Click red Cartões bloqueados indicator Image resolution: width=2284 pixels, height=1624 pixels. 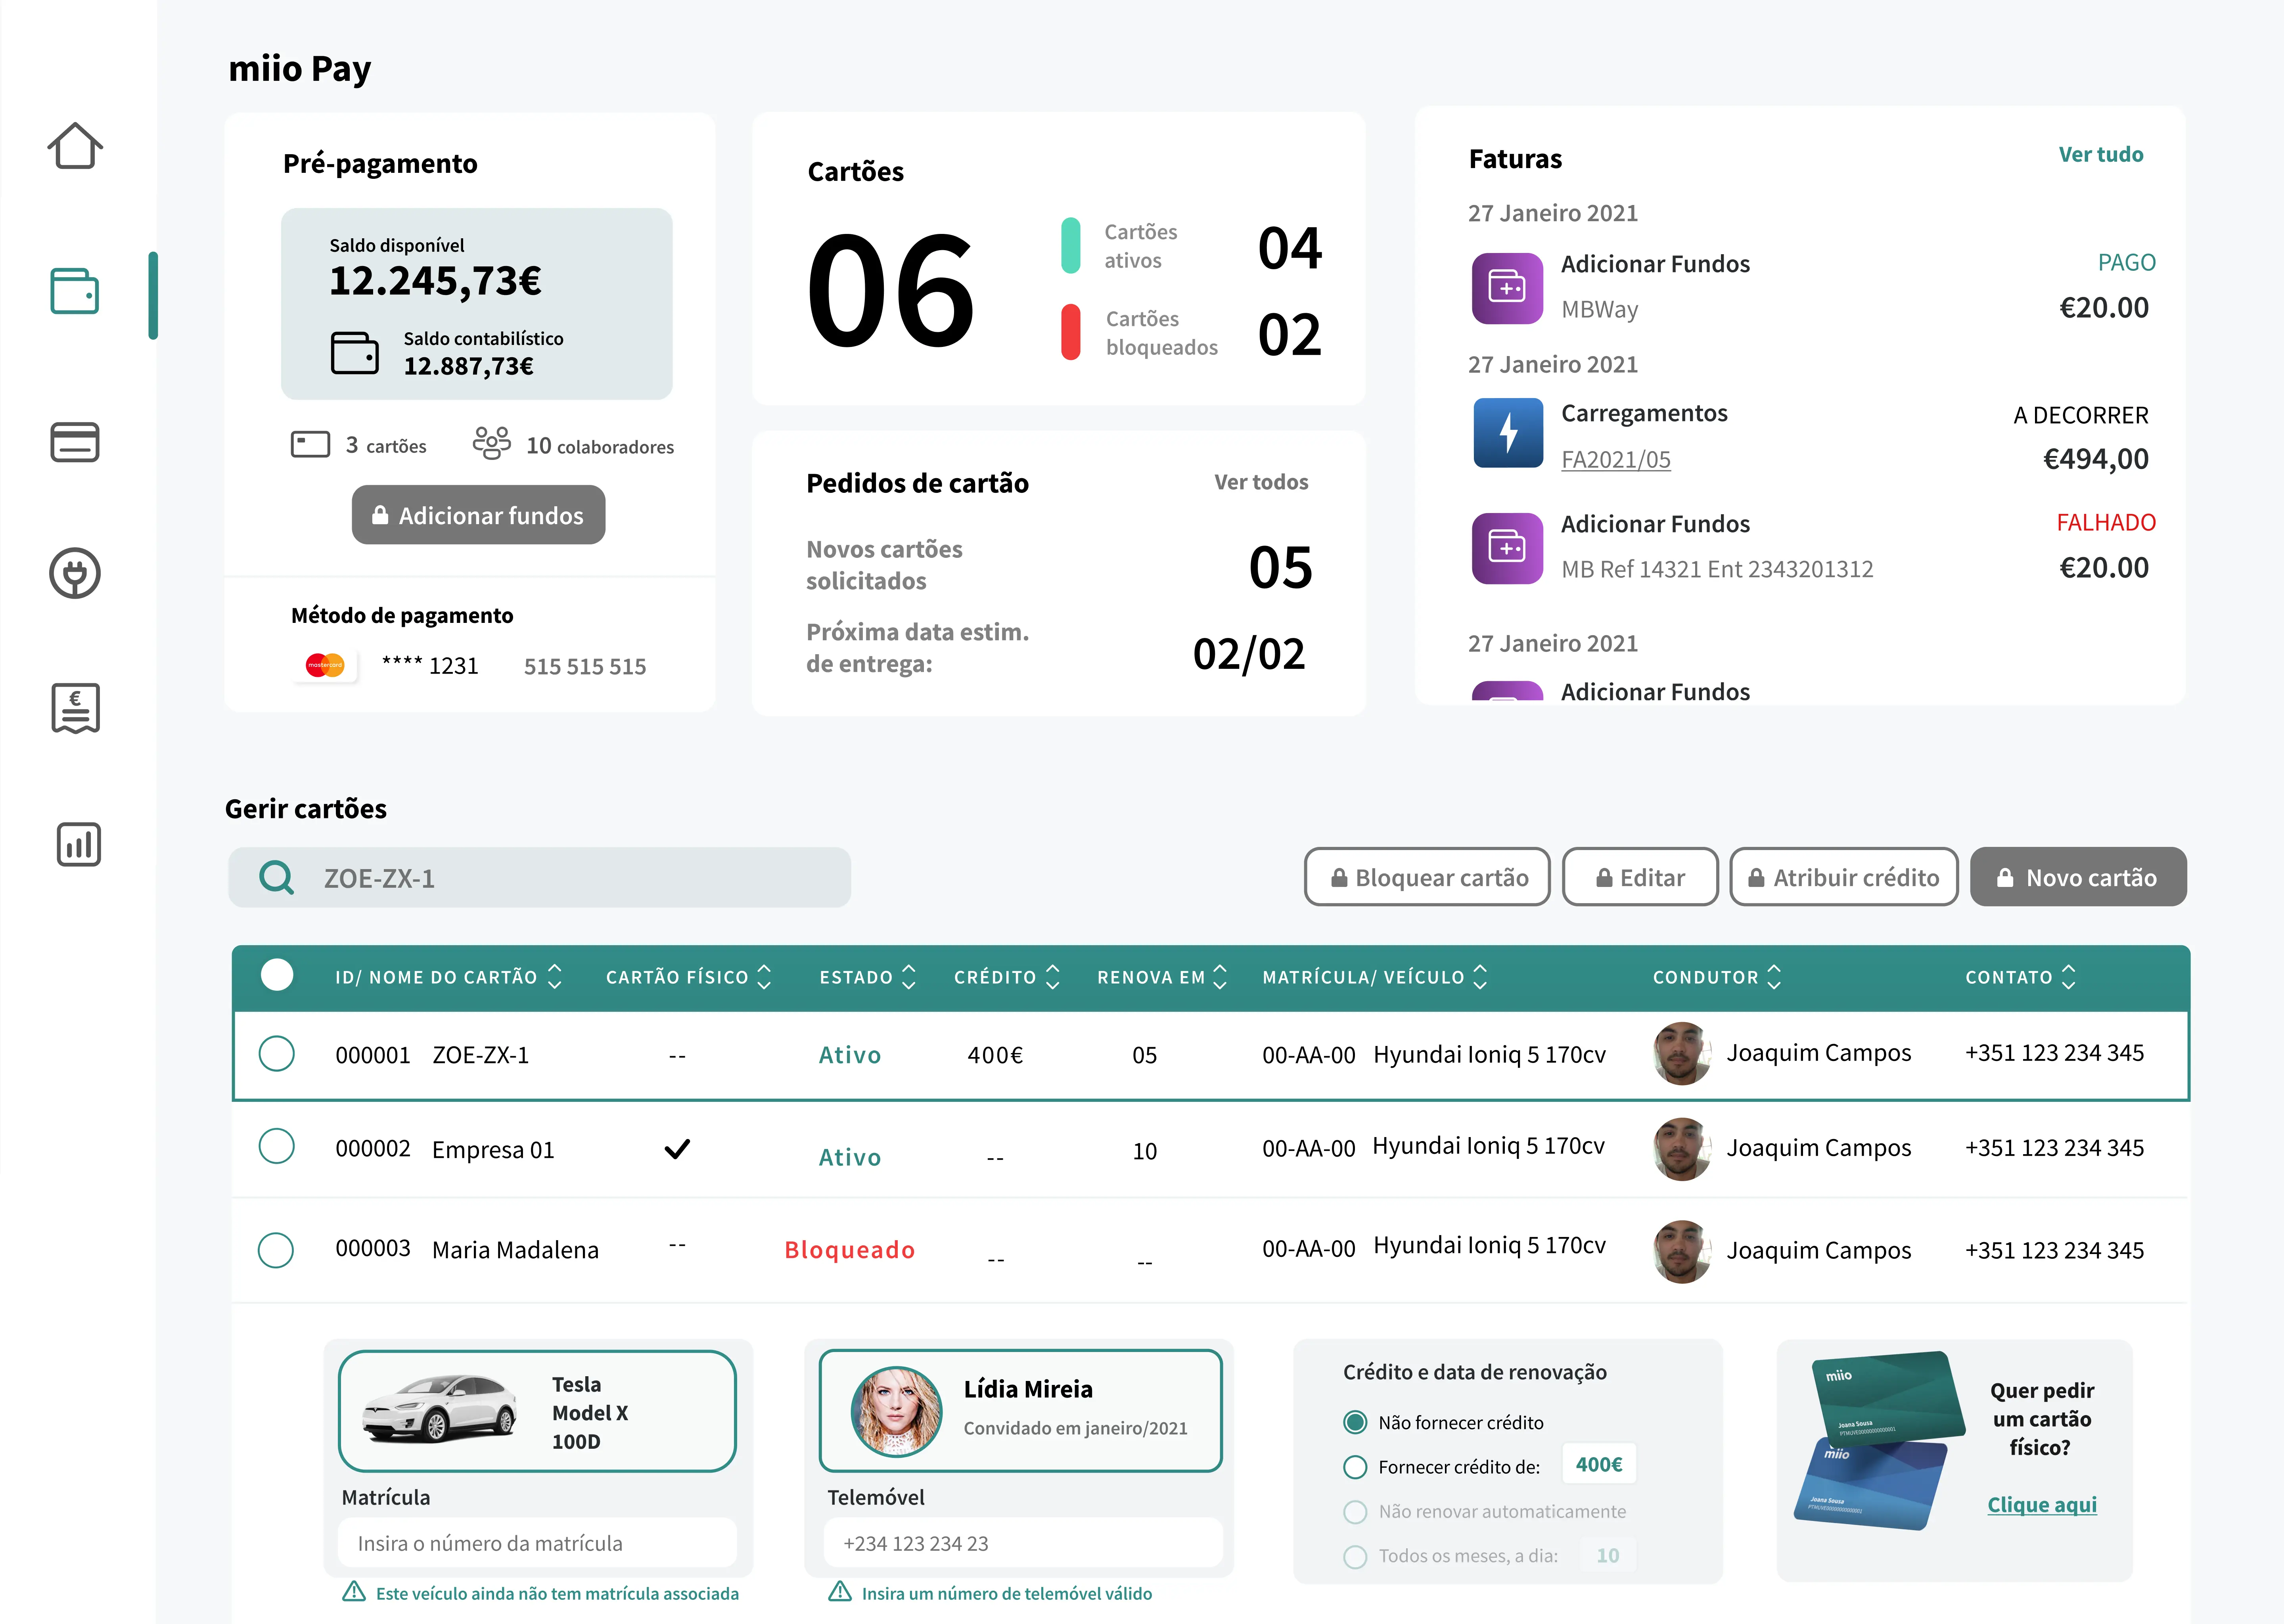[x=1070, y=332]
